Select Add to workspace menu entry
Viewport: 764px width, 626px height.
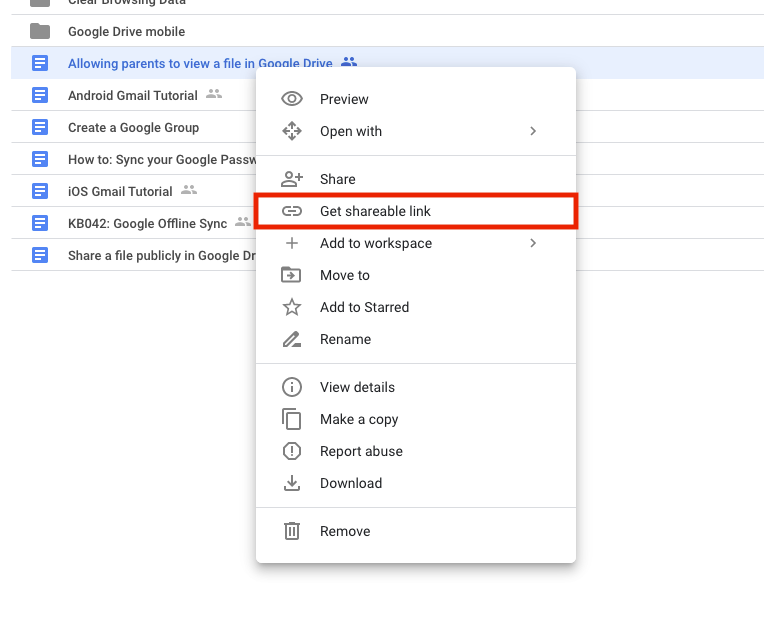click(416, 243)
